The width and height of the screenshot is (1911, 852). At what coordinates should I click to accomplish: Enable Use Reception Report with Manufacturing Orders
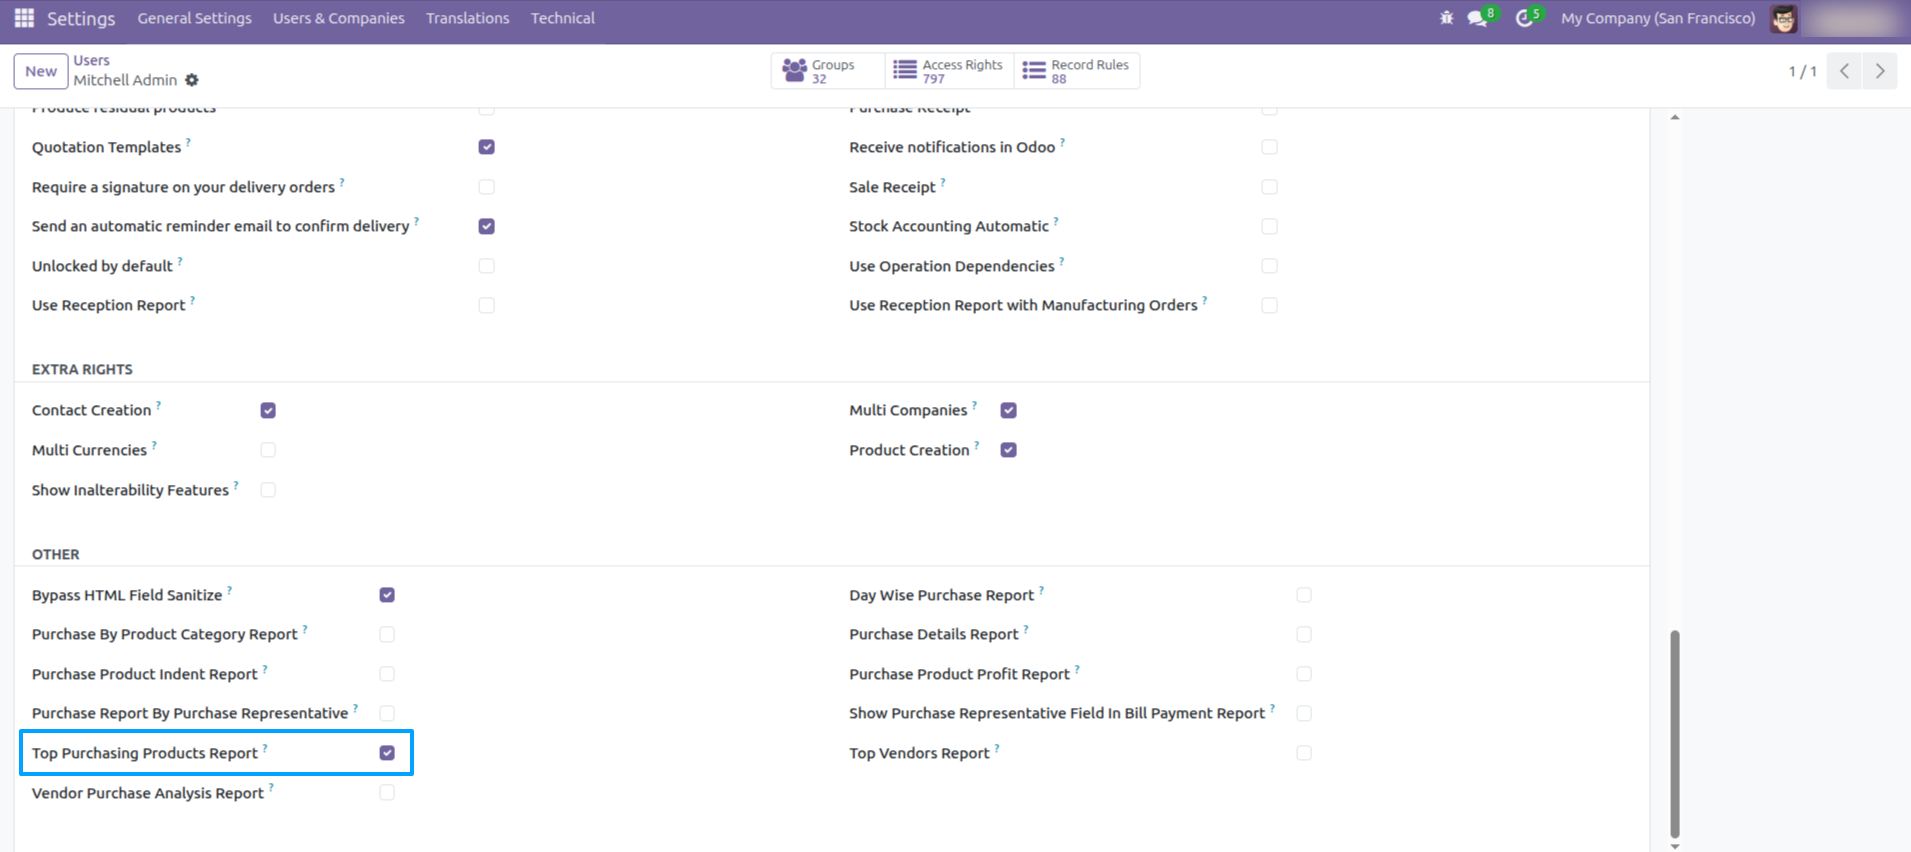pos(1269,305)
